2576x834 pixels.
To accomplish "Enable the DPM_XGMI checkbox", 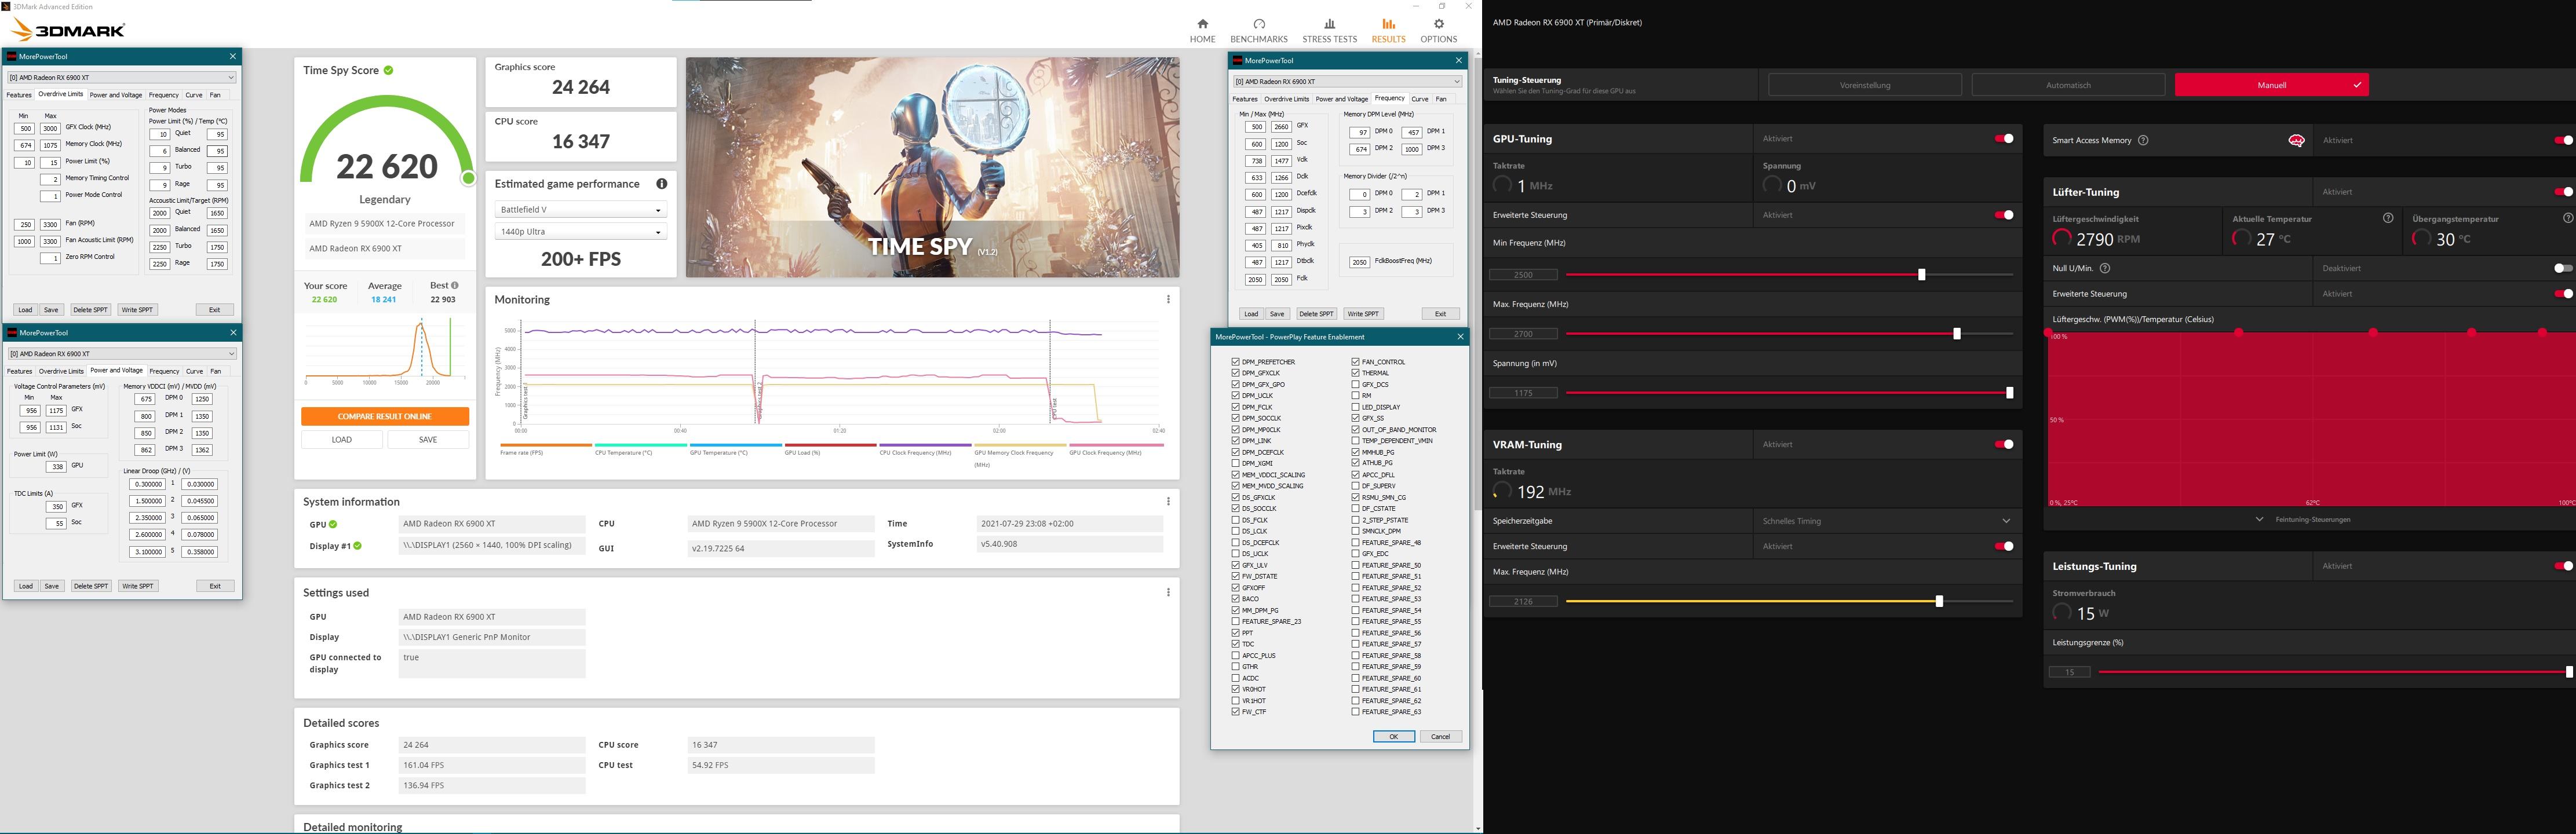I will click(1236, 463).
